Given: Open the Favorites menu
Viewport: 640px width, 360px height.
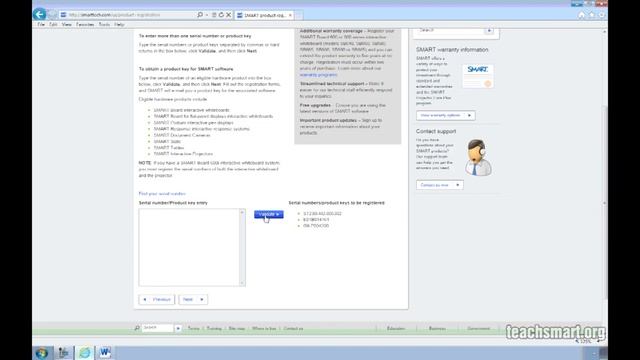Looking at the screenshot, I should point(85,24).
